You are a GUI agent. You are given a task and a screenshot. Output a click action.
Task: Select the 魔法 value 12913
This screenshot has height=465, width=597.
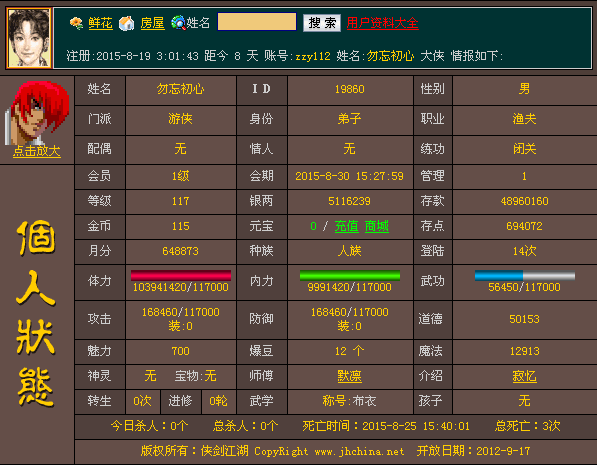tap(524, 351)
